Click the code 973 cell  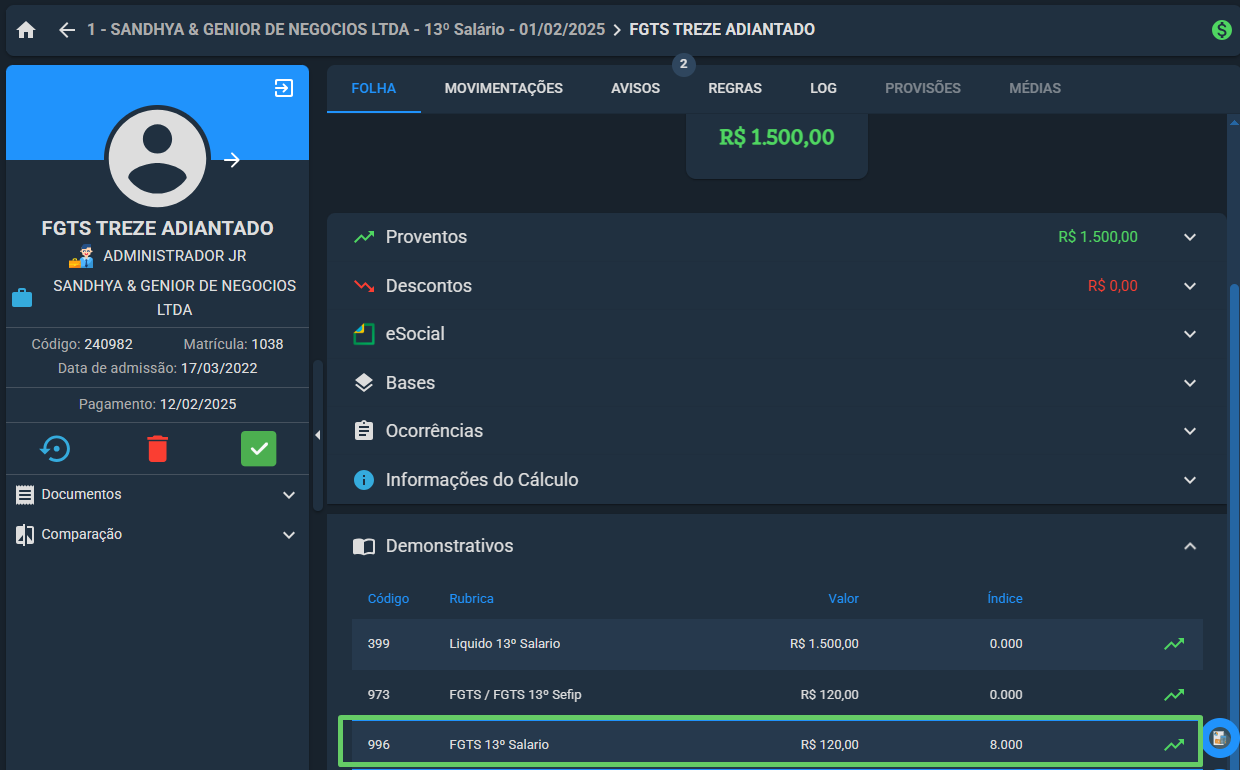(379, 695)
